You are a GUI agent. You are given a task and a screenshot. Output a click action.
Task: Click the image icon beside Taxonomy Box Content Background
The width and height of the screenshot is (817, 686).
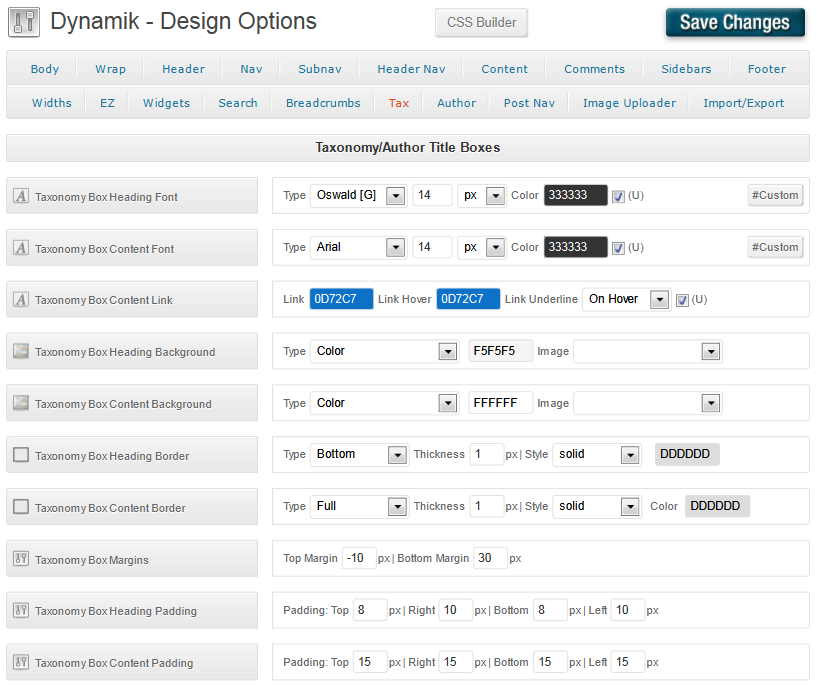click(x=21, y=403)
